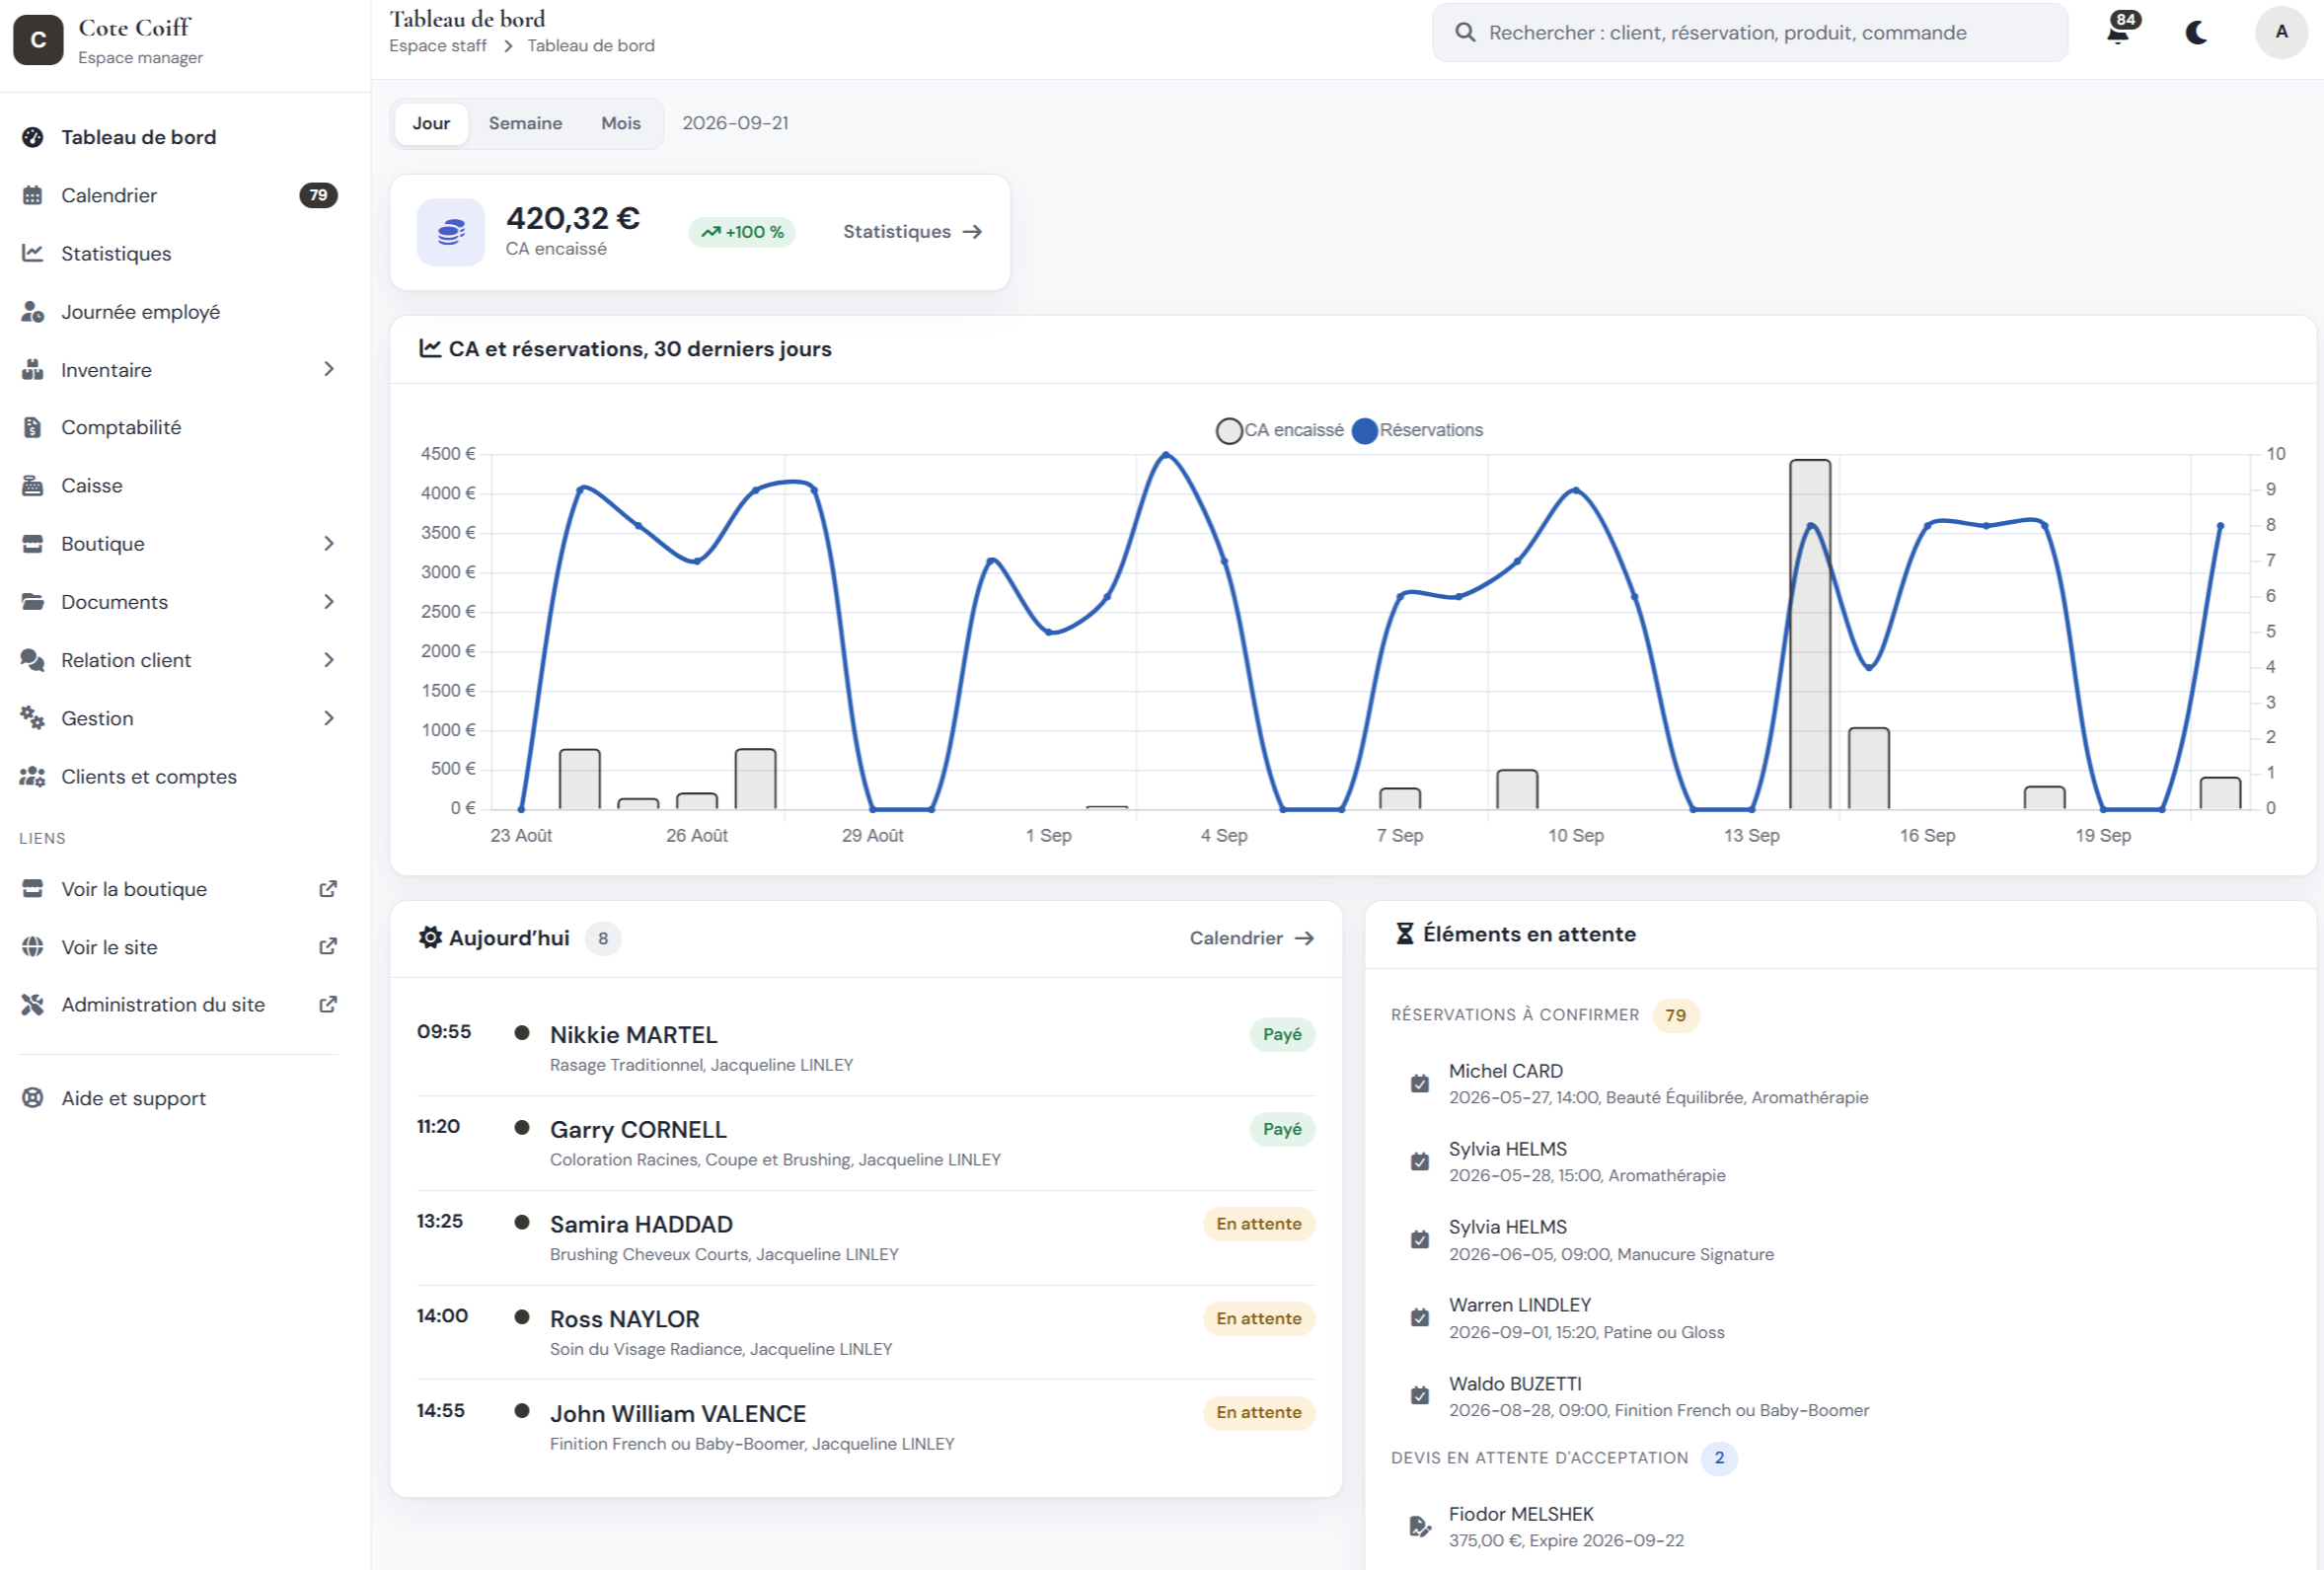Click the Statistiques chart icon in sidebar
Screen dimensions: 2324x1570
pyautogui.click(x=33, y=253)
